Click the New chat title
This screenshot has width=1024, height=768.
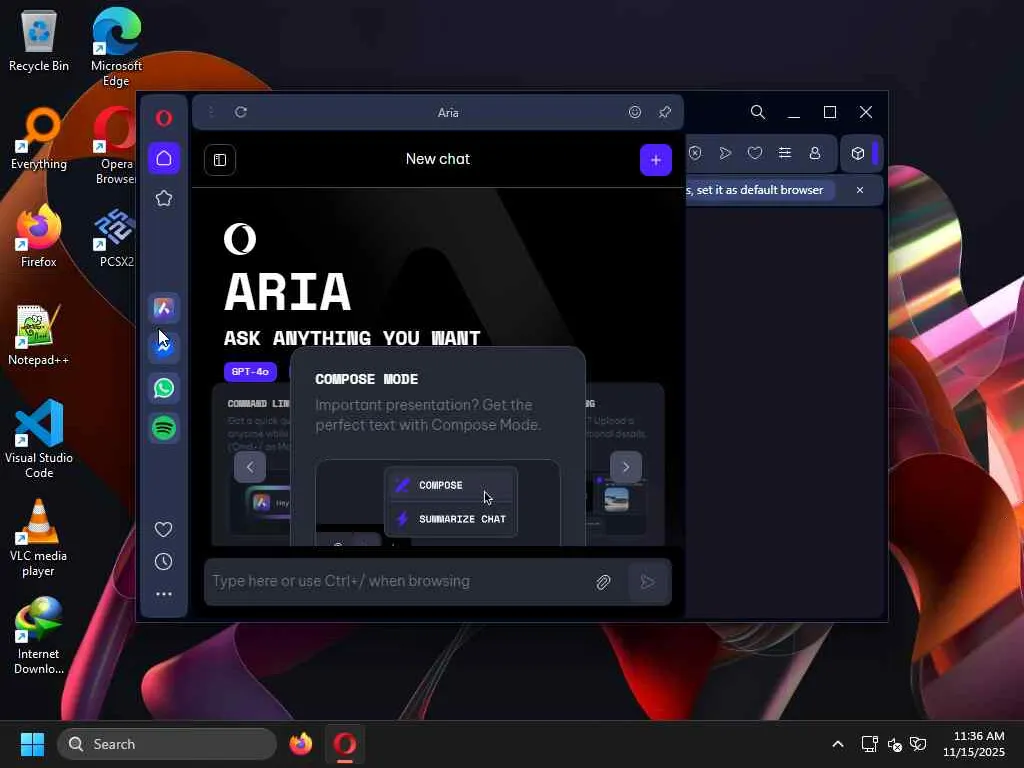click(x=438, y=159)
